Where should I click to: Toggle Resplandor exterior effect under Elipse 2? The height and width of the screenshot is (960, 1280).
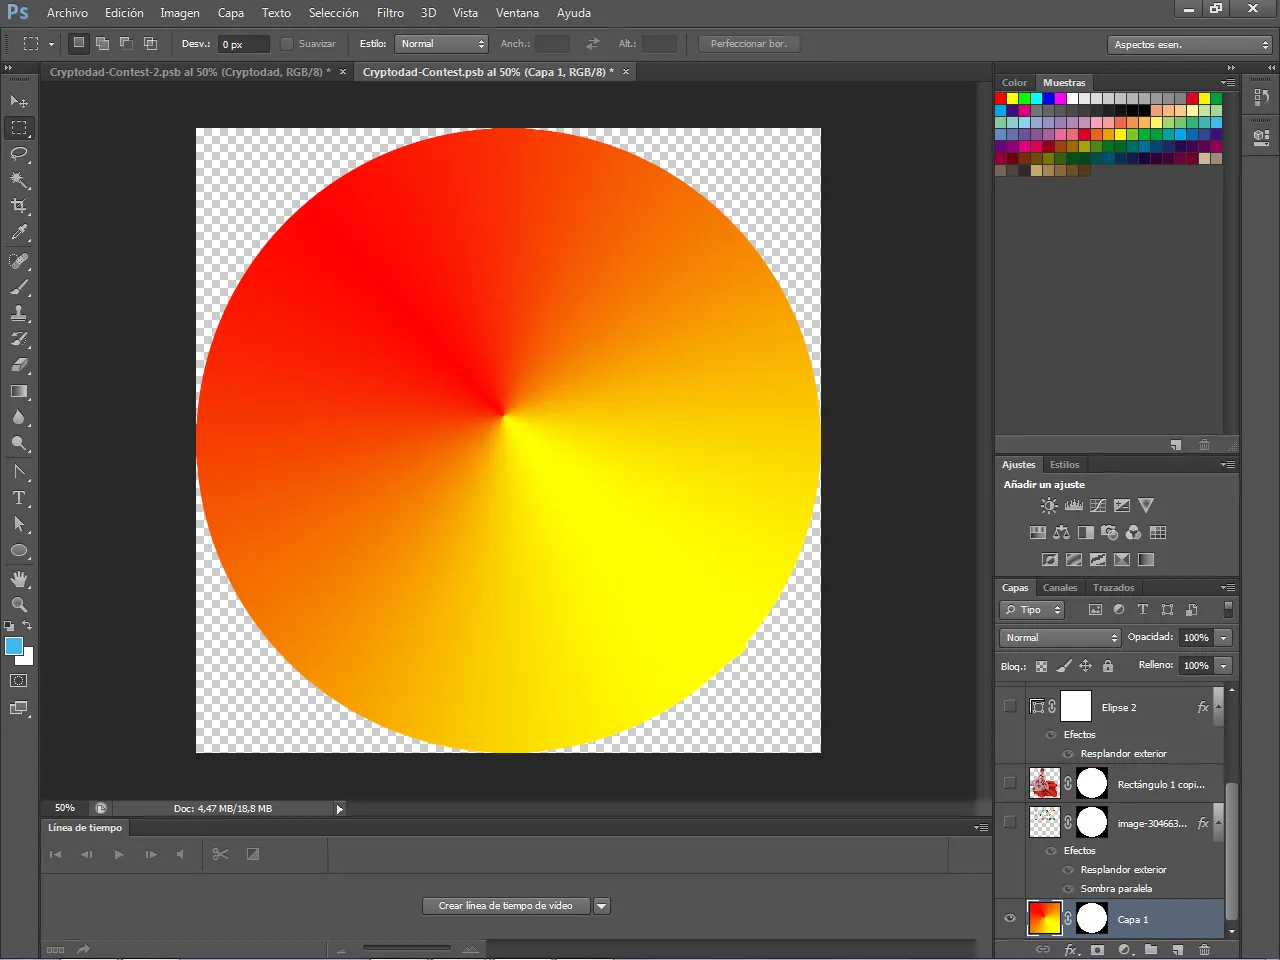1068,754
